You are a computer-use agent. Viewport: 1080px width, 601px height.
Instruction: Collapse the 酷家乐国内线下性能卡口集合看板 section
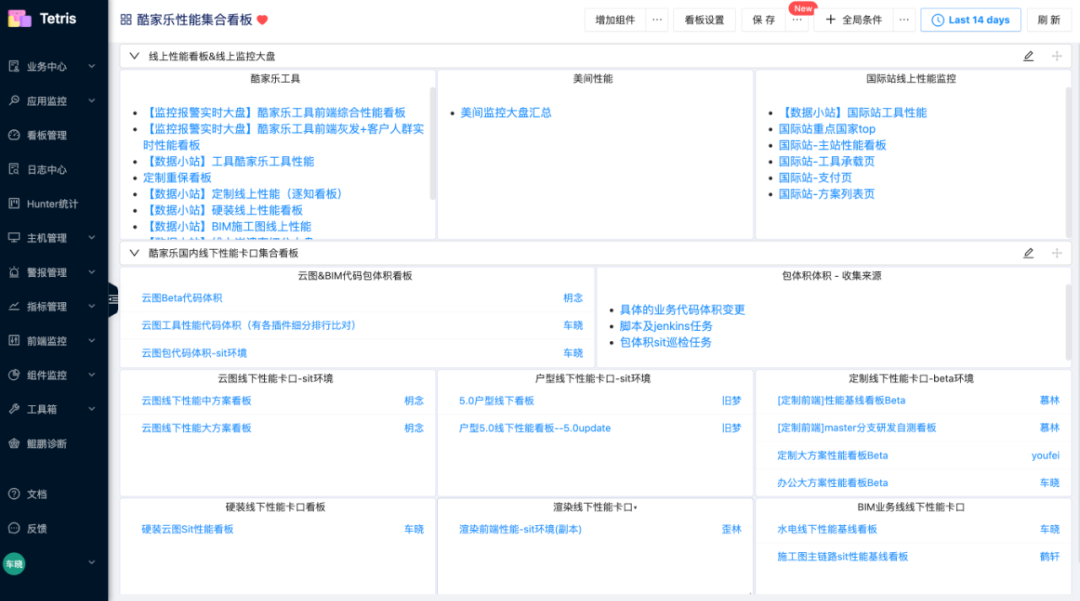point(134,253)
